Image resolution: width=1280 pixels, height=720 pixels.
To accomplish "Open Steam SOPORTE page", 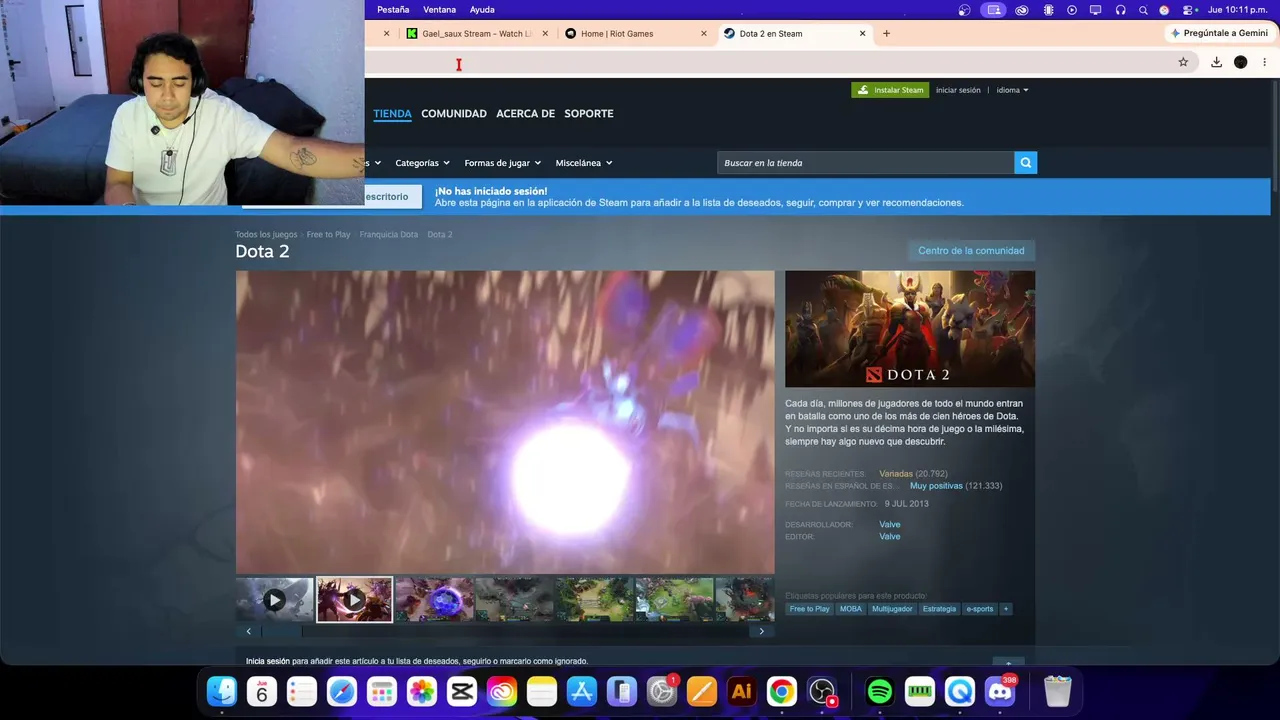I will click(589, 114).
